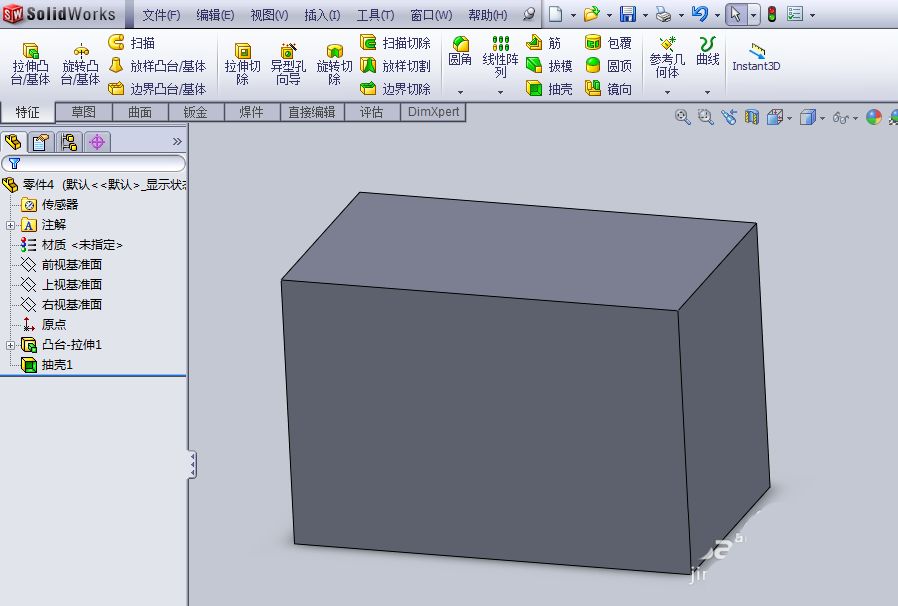Expand the 凸台-拉伸1 feature in the tree
The height and width of the screenshot is (606, 898).
click(8, 345)
